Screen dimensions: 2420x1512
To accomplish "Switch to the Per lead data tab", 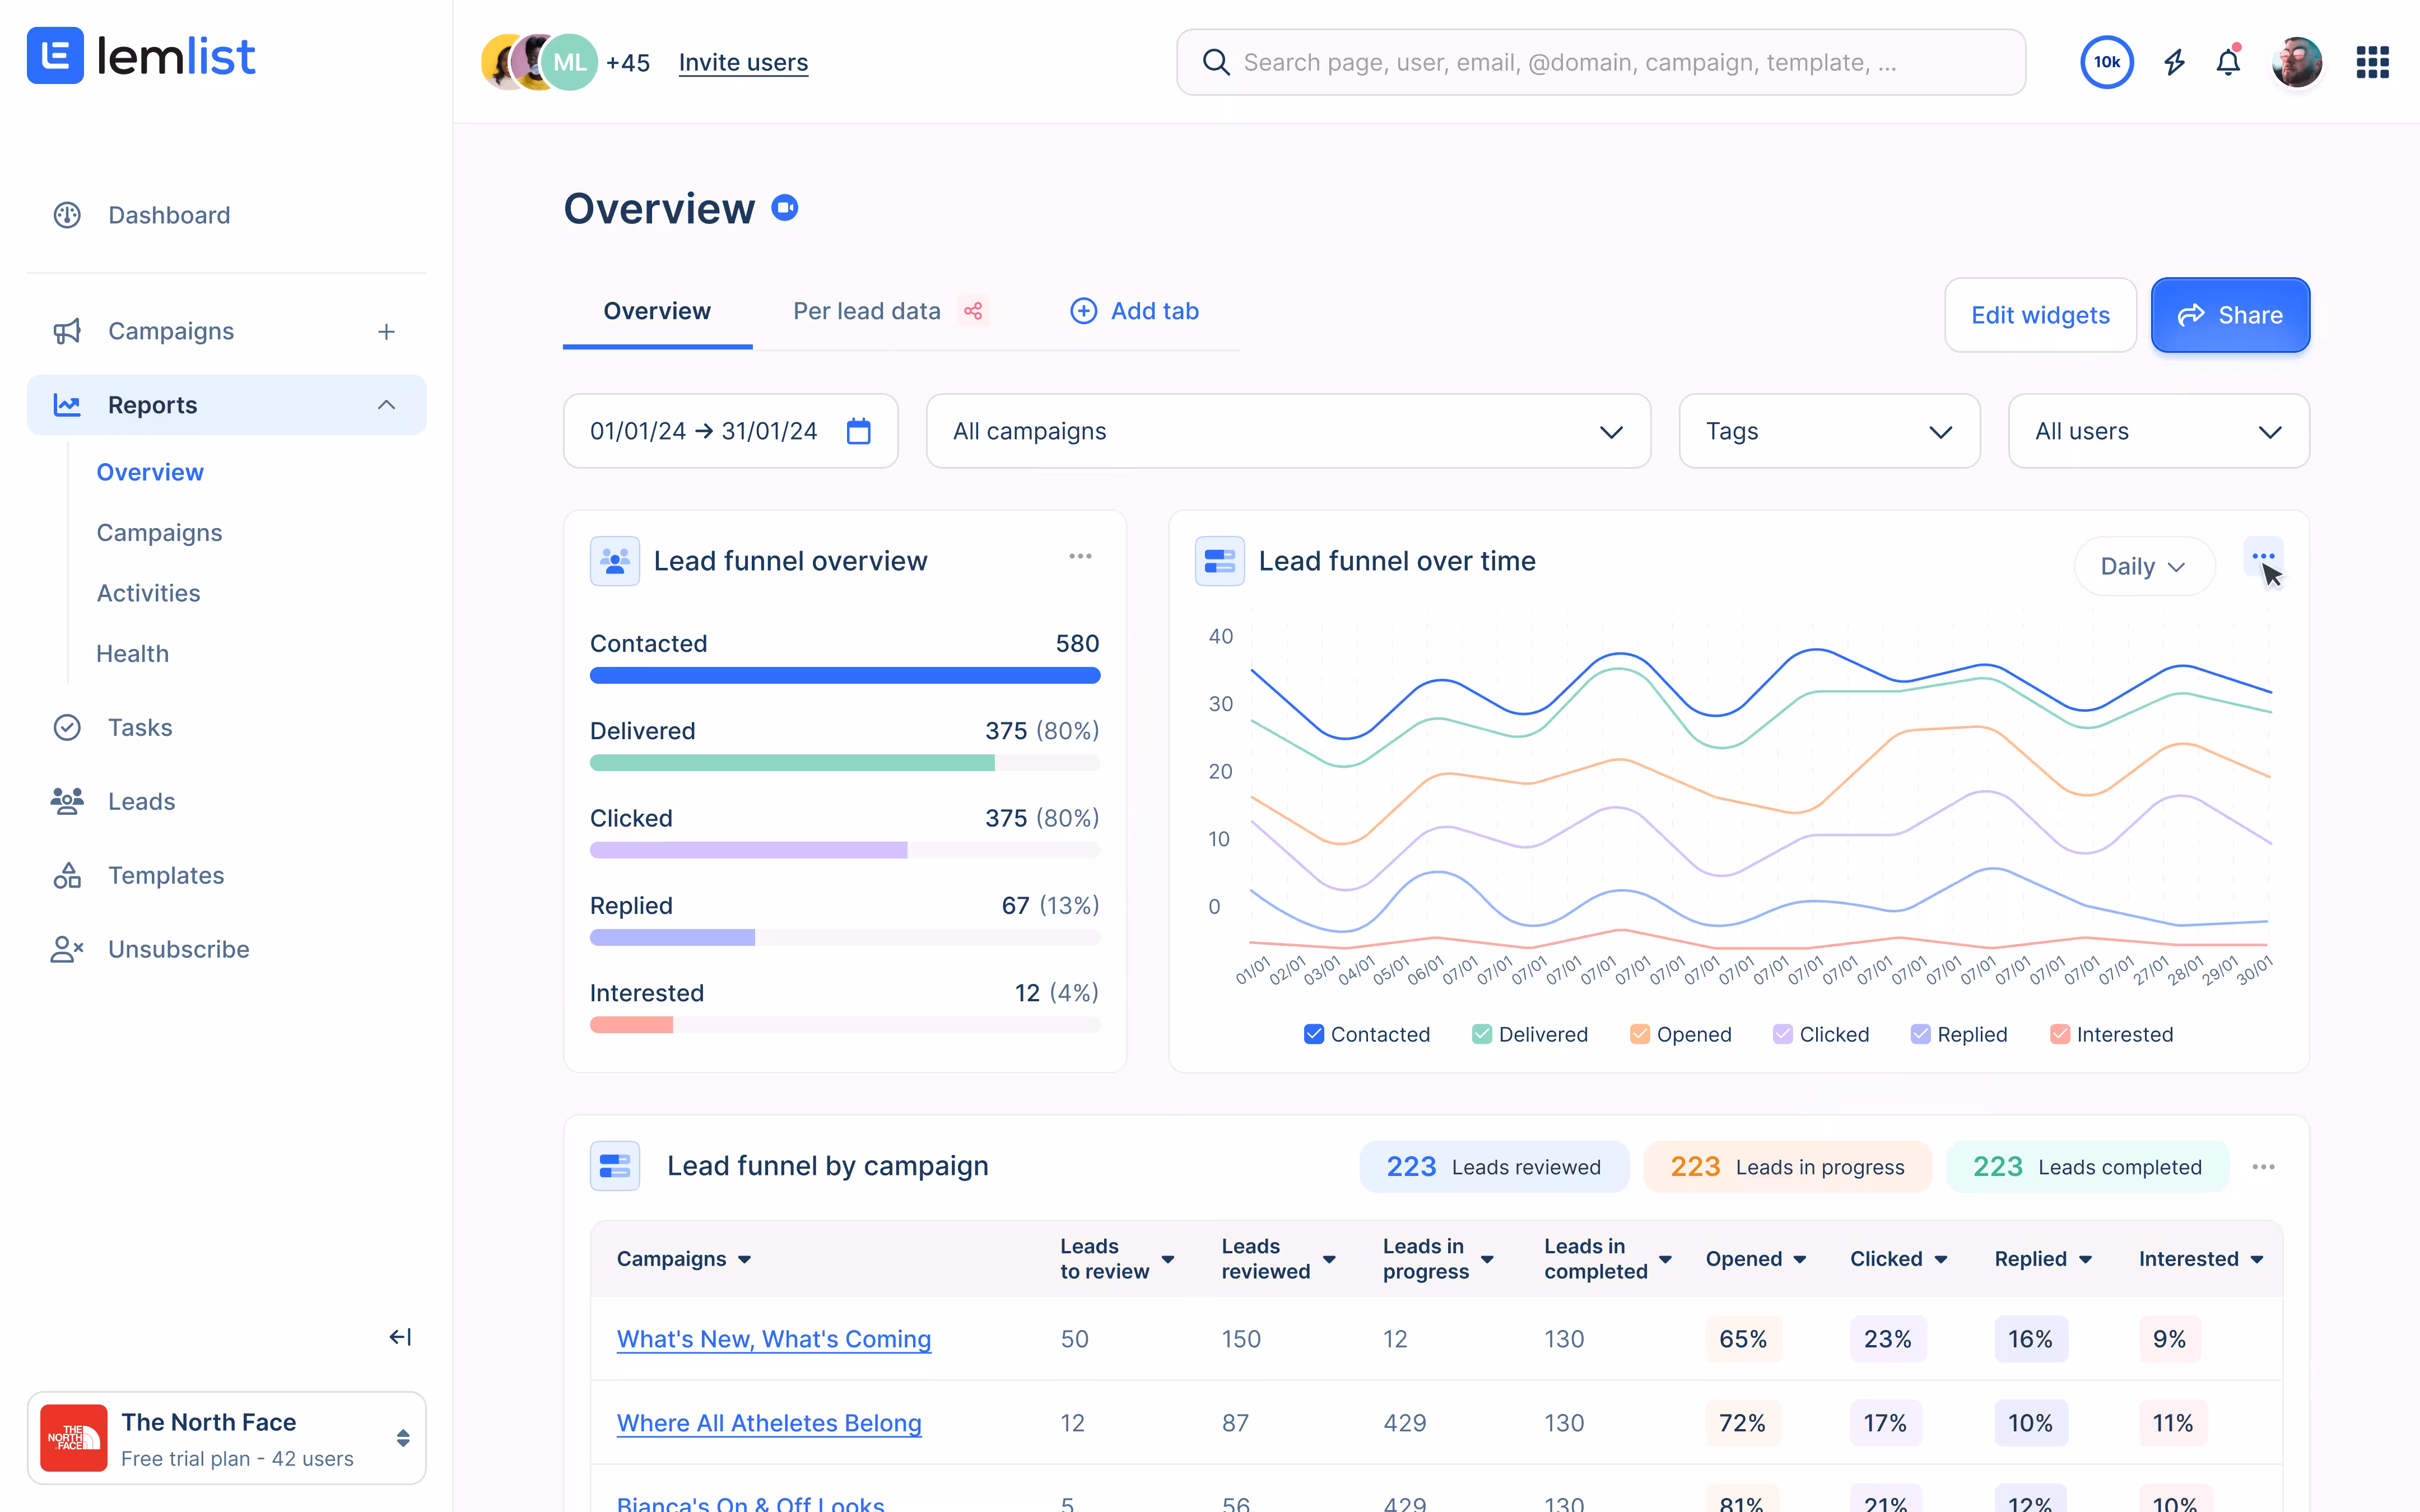I will tap(866, 311).
